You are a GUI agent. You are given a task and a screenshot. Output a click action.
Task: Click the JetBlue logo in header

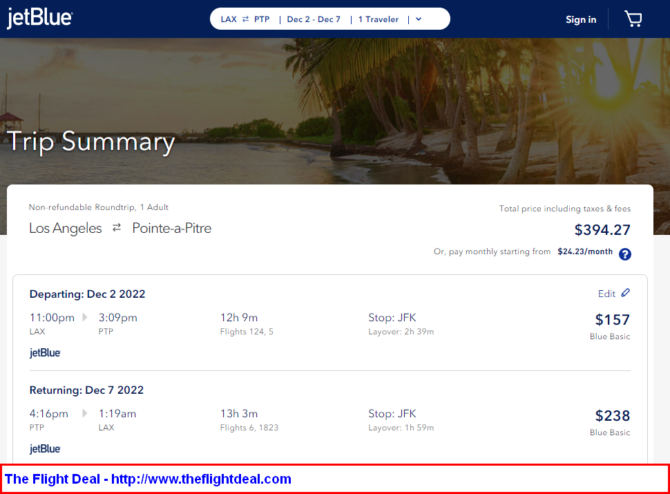pos(39,18)
